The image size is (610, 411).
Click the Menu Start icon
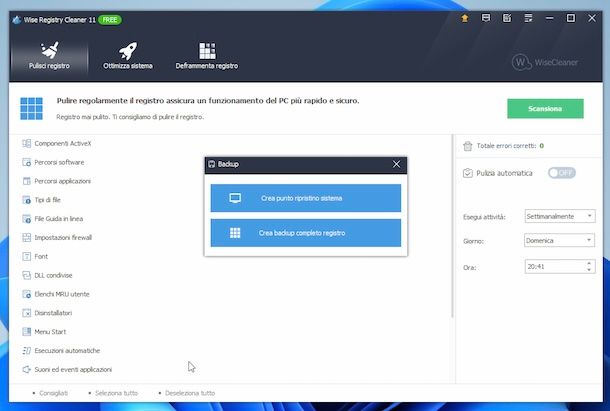[26, 332]
